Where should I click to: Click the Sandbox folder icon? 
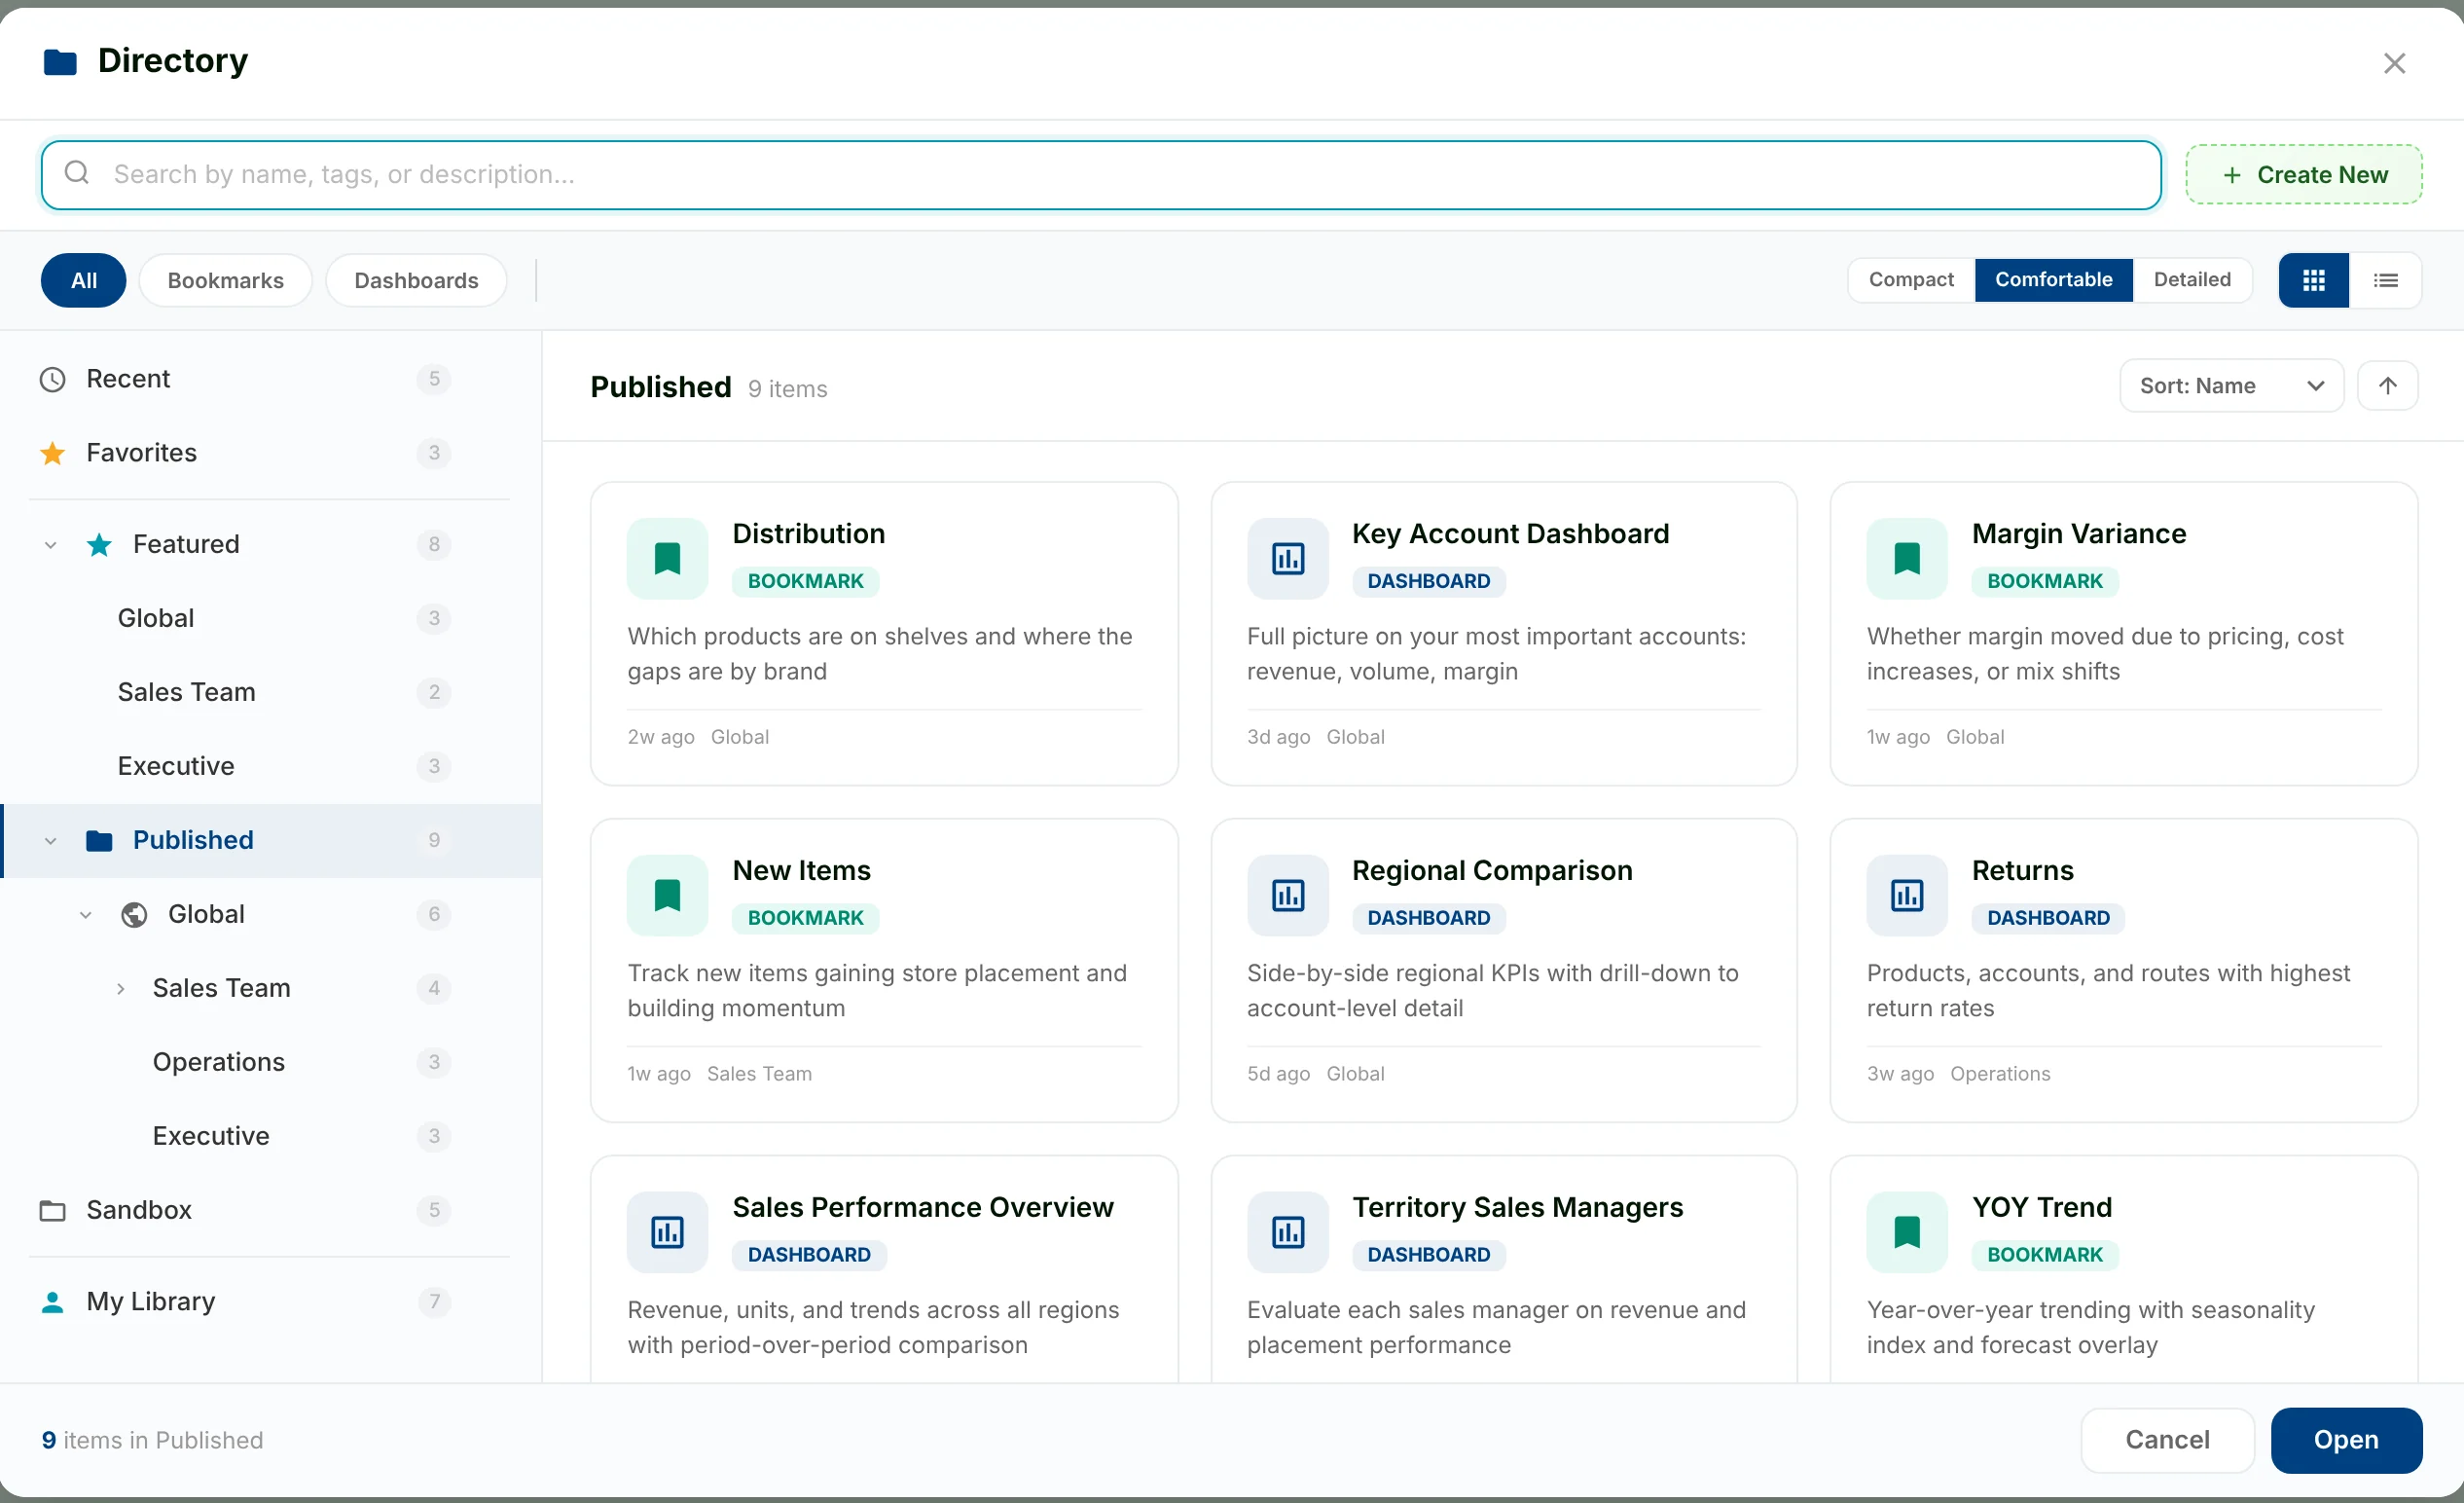(x=52, y=1211)
